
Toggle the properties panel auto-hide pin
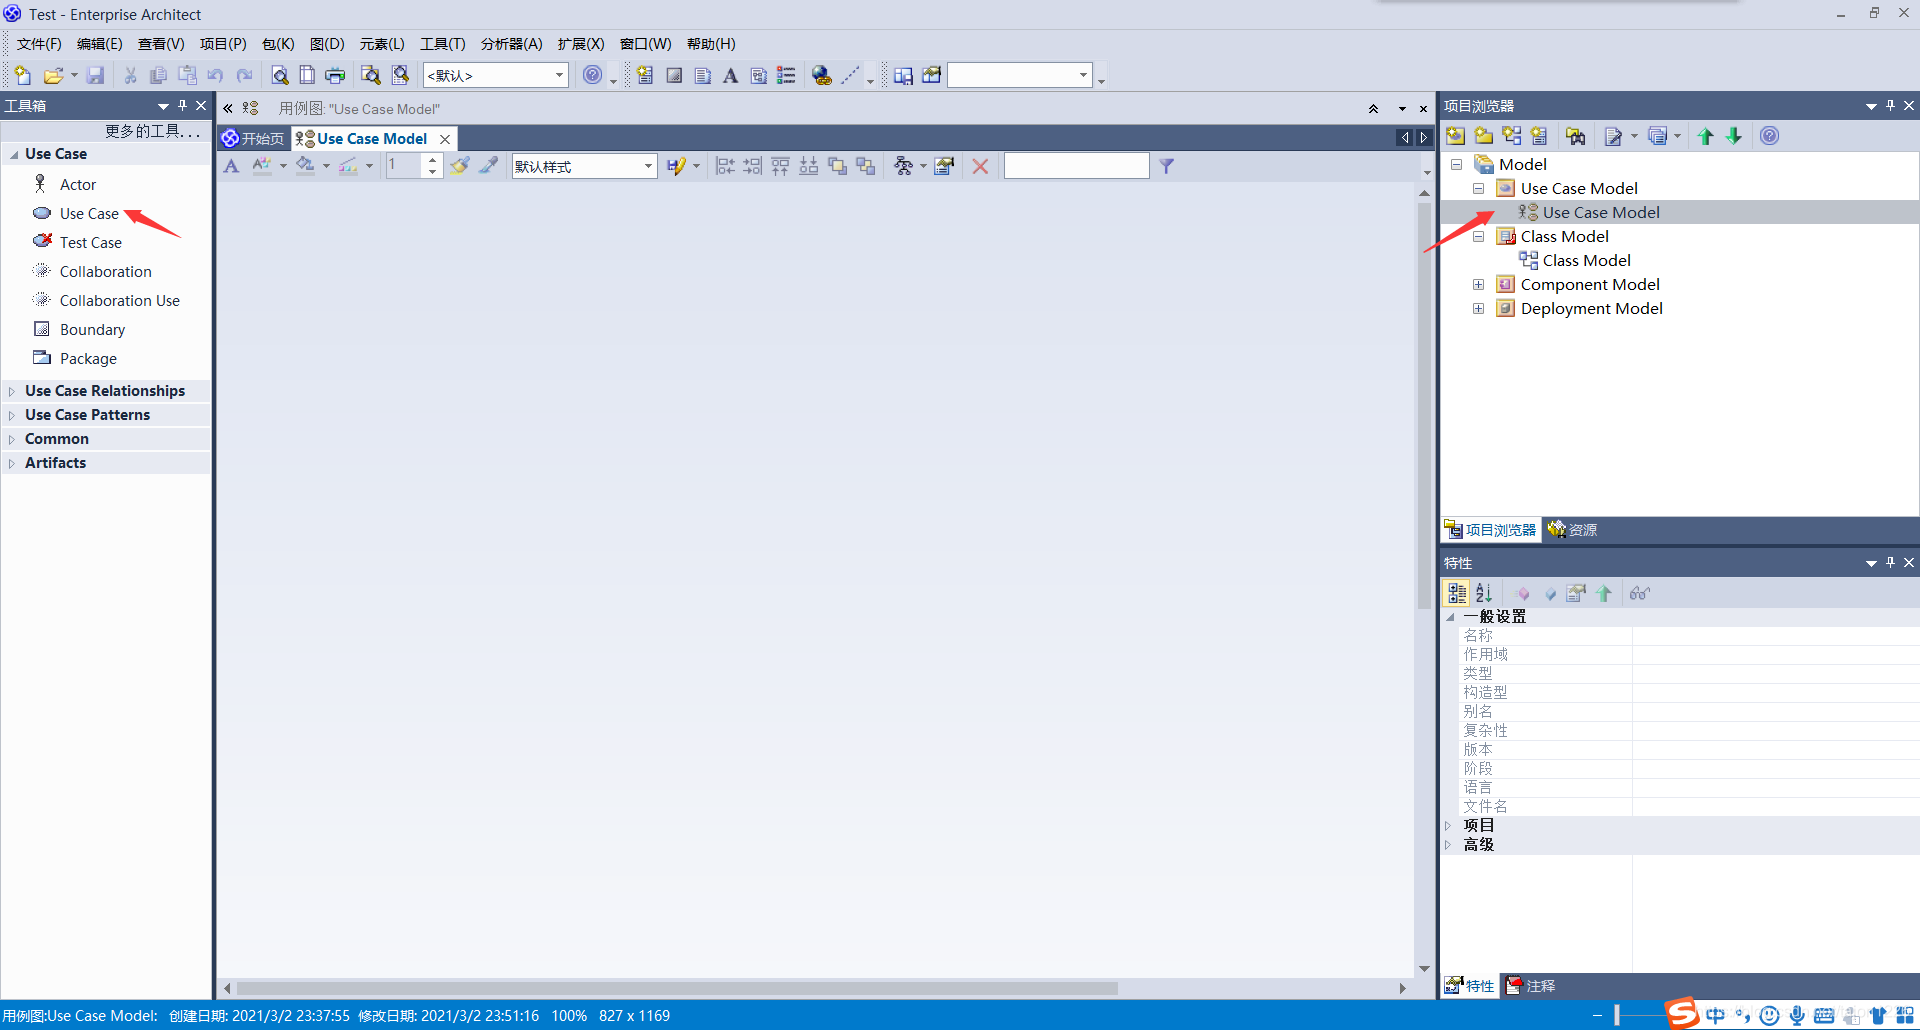tap(1890, 562)
